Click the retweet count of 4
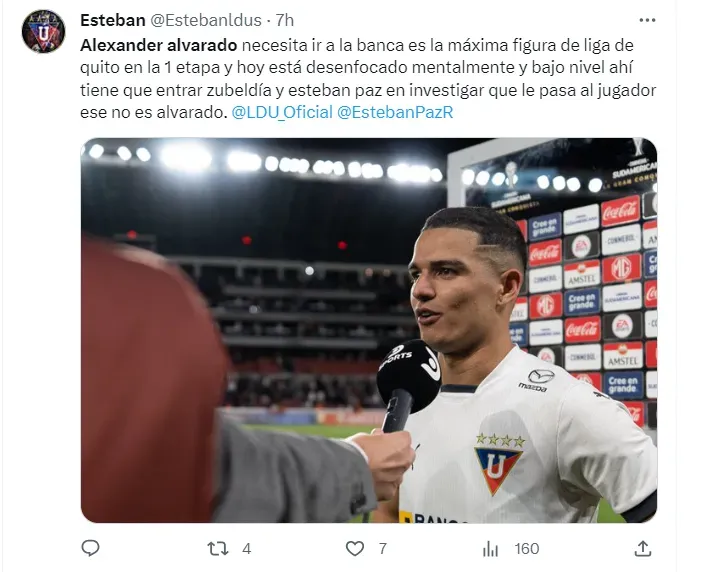The width and height of the screenshot is (702, 572). coord(246,549)
